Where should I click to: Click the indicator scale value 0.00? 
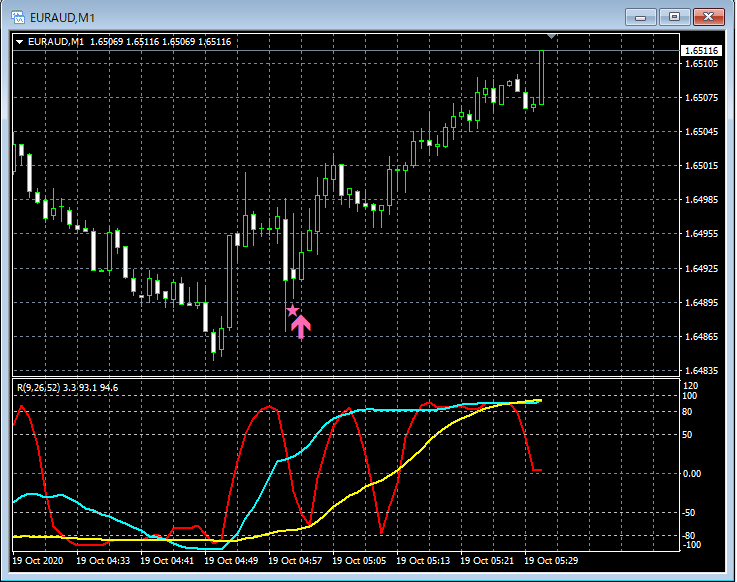692,474
